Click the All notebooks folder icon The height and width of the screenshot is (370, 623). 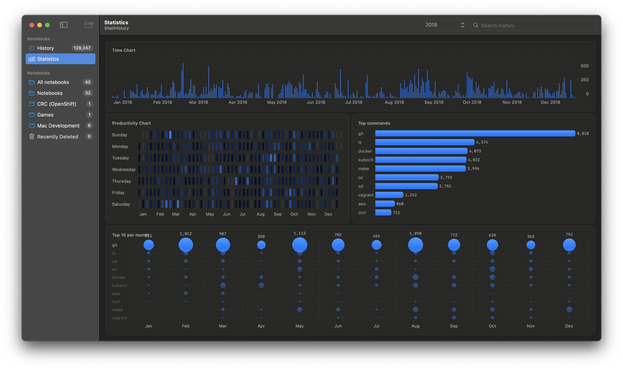point(32,82)
